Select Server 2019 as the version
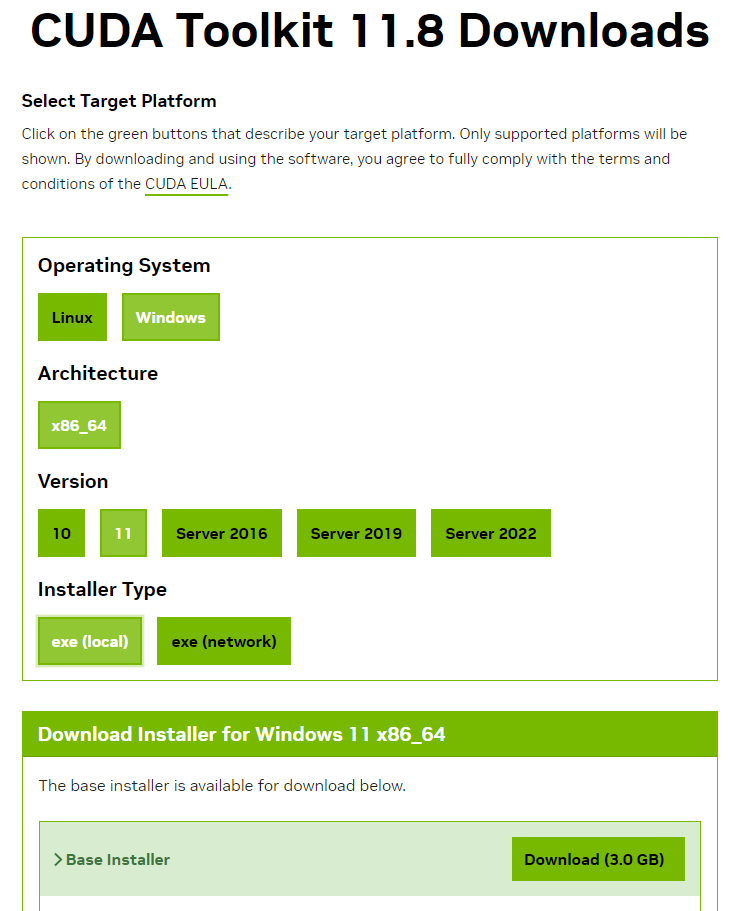The width and height of the screenshot is (744, 911). pyautogui.click(x=356, y=532)
